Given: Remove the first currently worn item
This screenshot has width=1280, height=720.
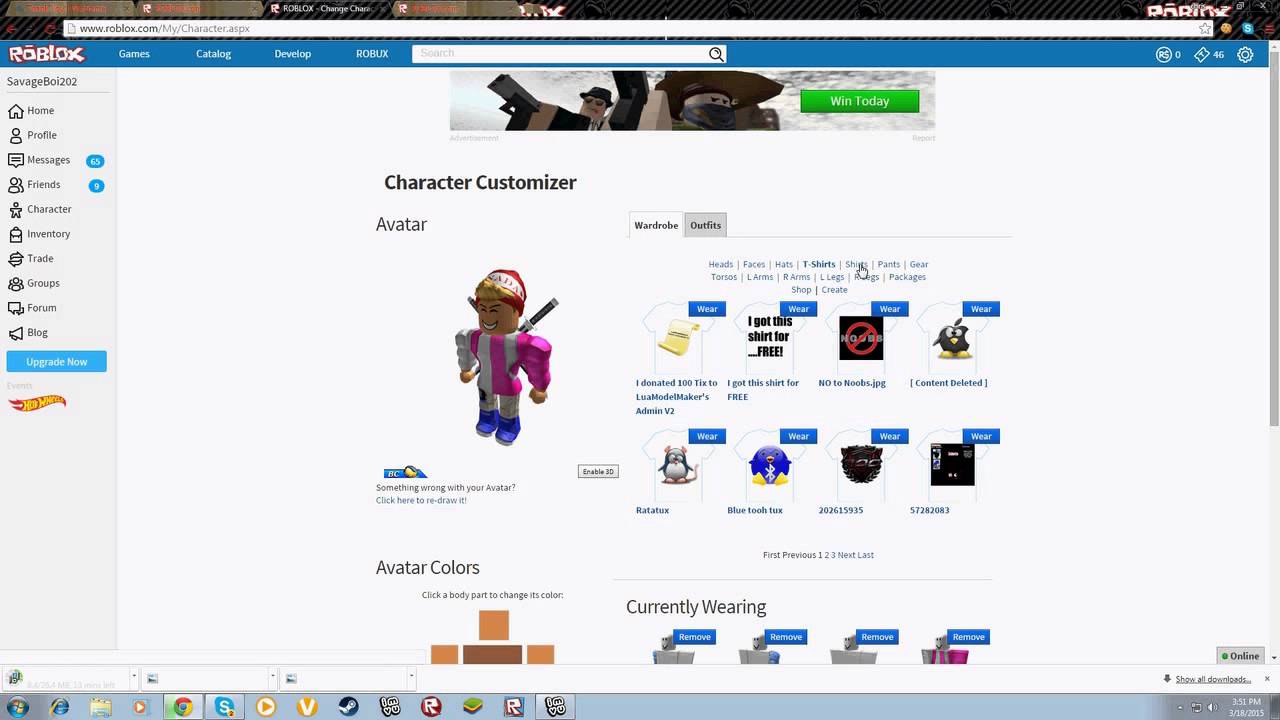Looking at the screenshot, I should tap(695, 637).
